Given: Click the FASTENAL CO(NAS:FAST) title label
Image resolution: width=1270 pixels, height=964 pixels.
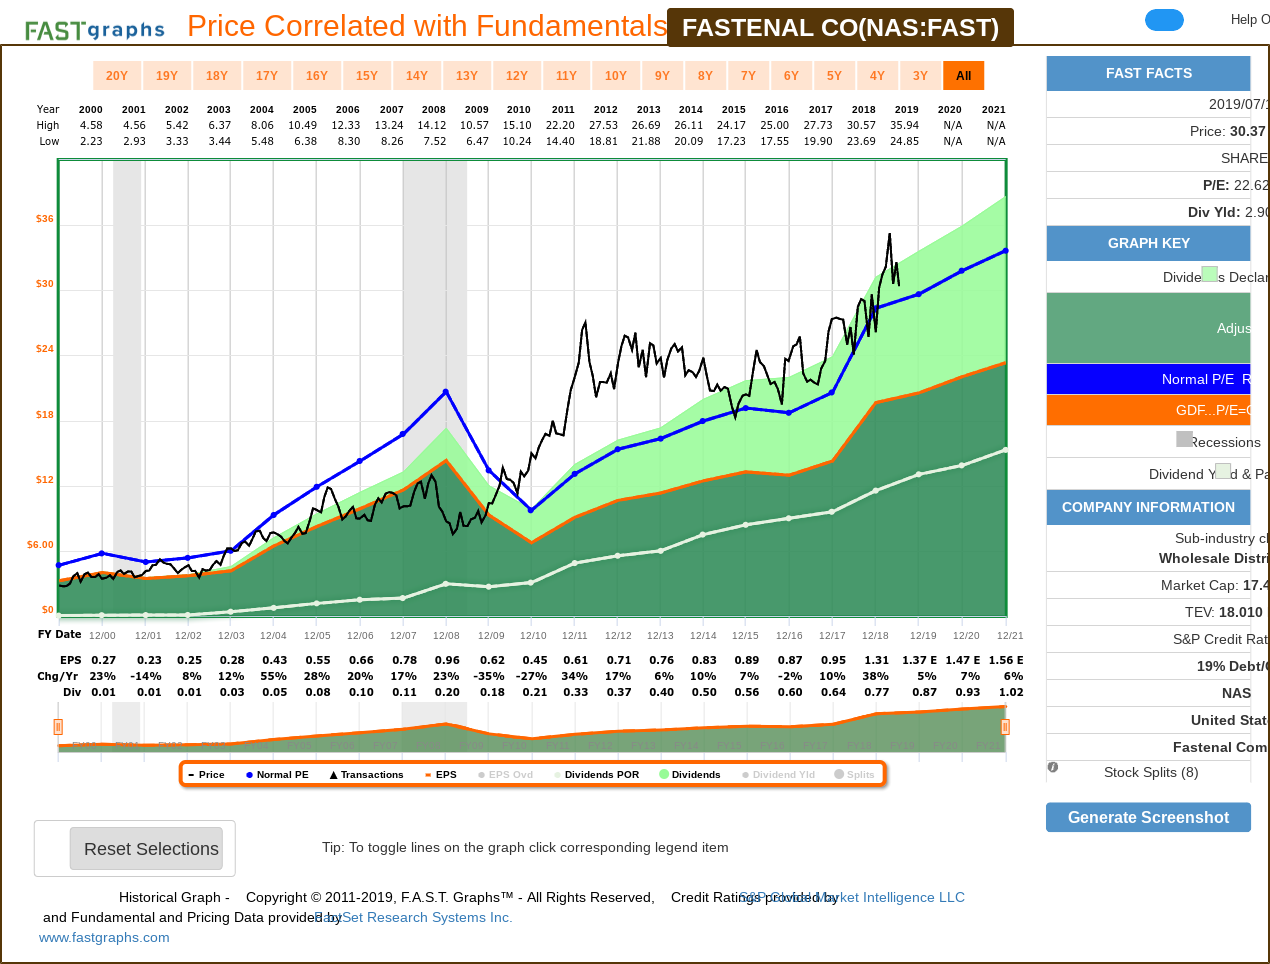Looking at the screenshot, I should 840,27.
